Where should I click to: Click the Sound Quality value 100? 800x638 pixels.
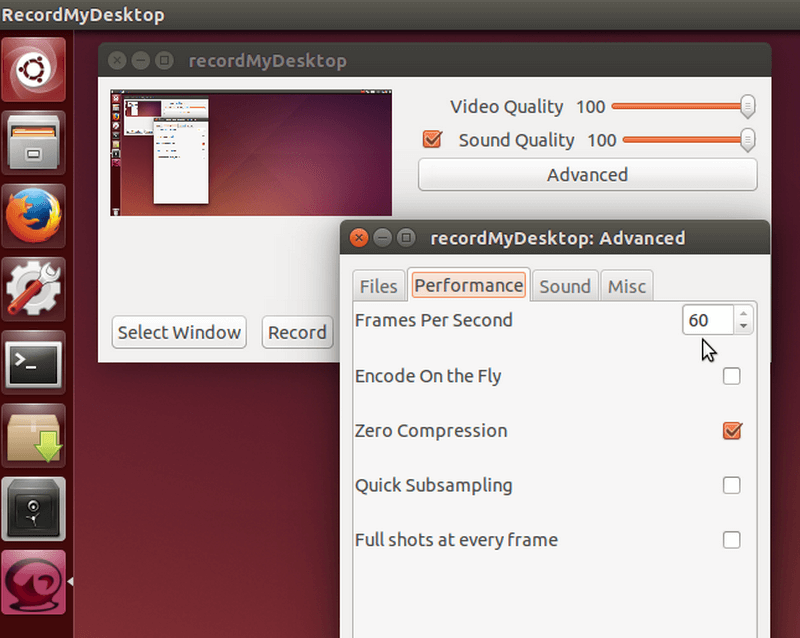click(x=602, y=140)
